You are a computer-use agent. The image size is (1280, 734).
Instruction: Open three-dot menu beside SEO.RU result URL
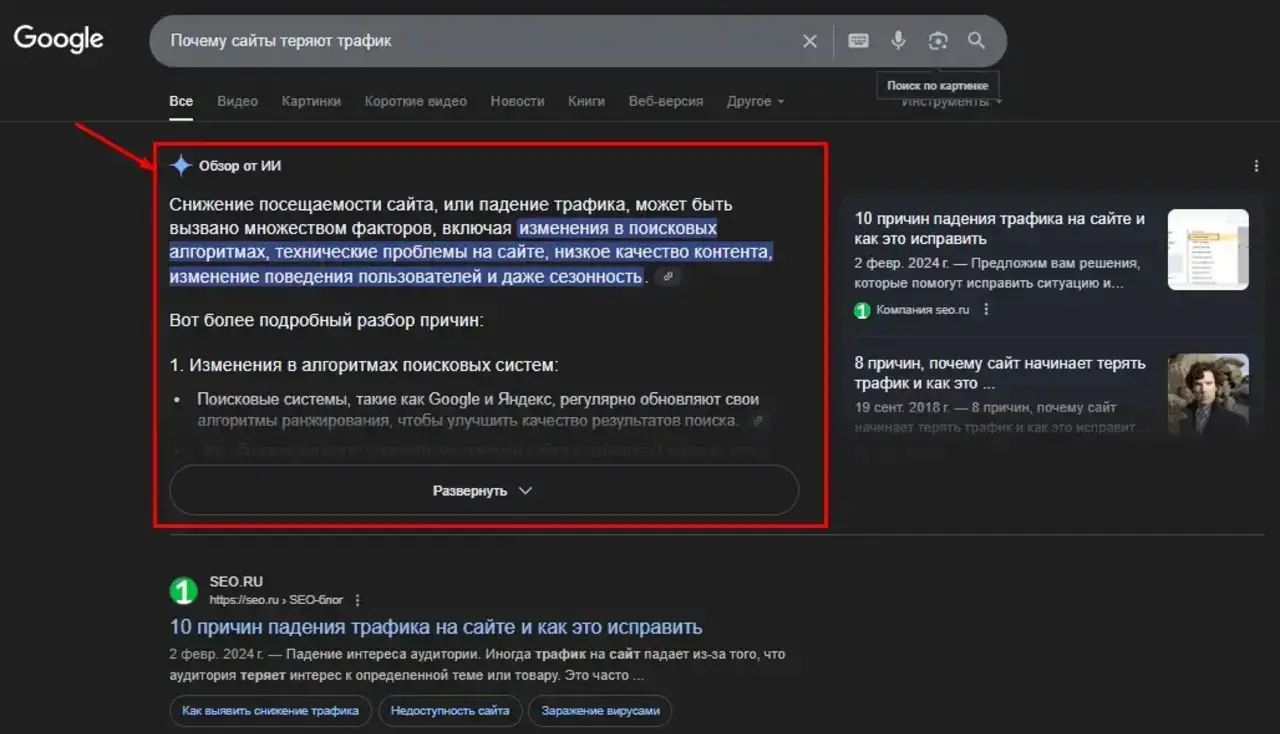click(x=357, y=600)
